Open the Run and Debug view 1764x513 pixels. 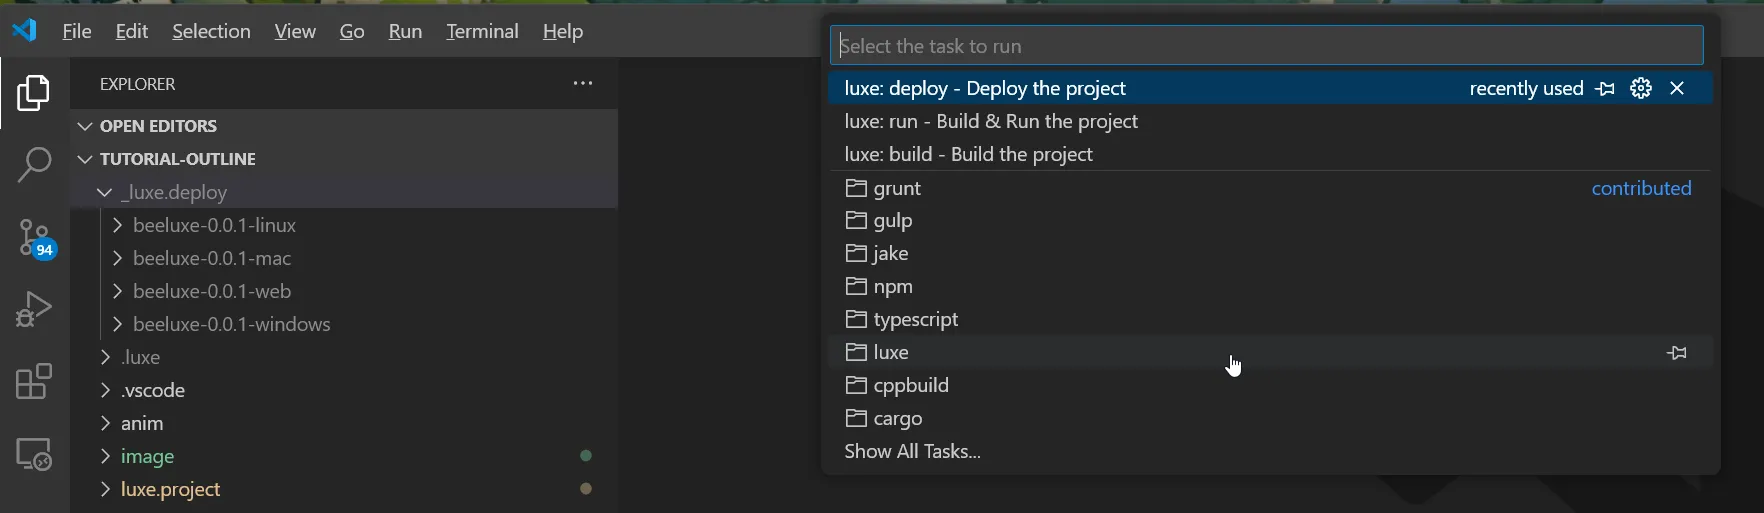point(34,310)
